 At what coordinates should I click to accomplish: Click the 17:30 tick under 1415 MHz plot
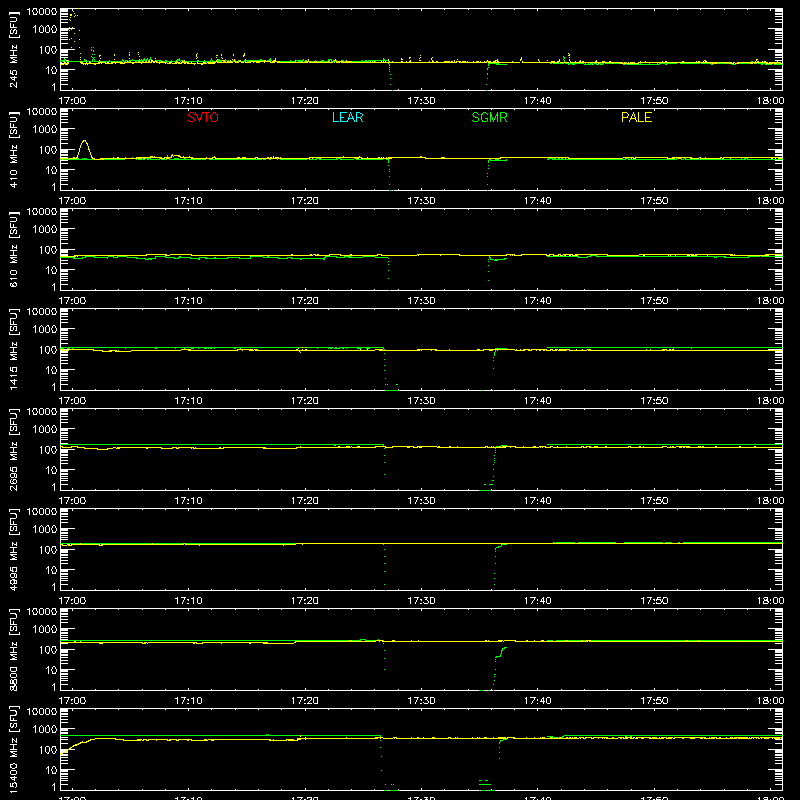421,401
